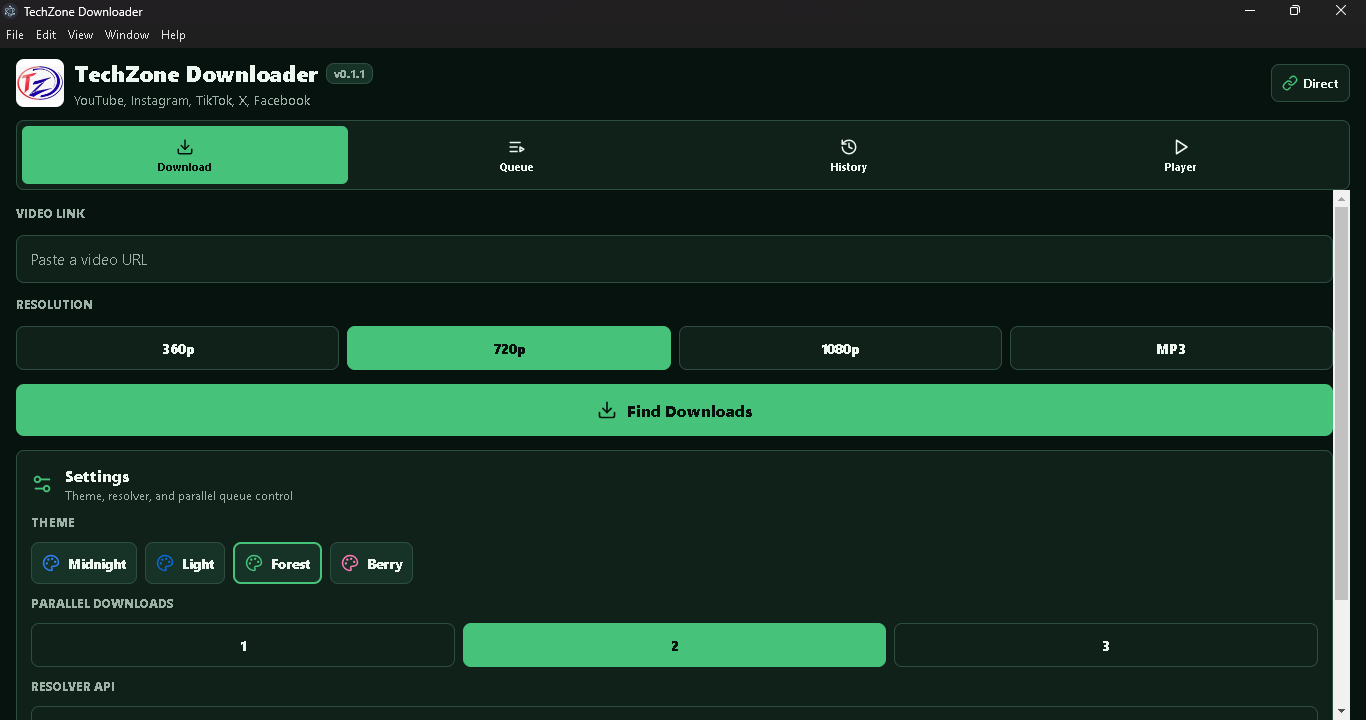Click 'Theme, resolver, and parallel queue control' text
The height and width of the screenshot is (720, 1366).
179,496
